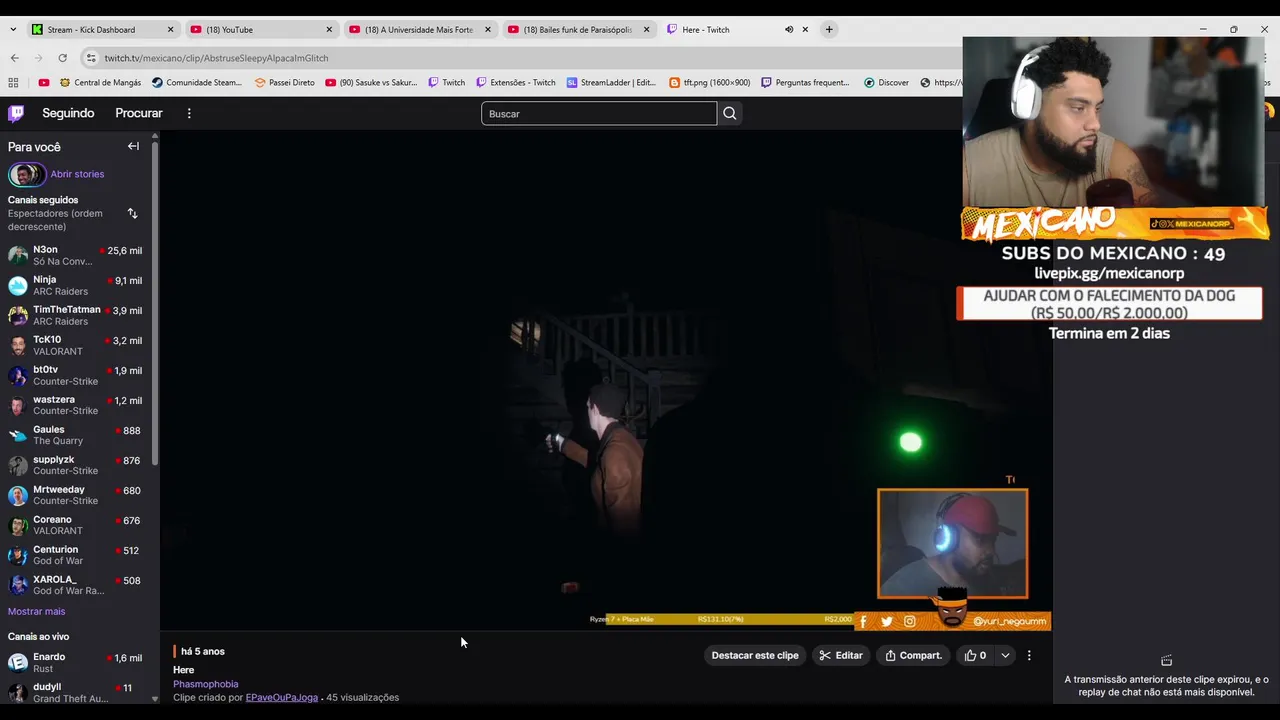This screenshot has height=720, width=1280.
Task: Click the clip more options dots
Action: point(1029,656)
